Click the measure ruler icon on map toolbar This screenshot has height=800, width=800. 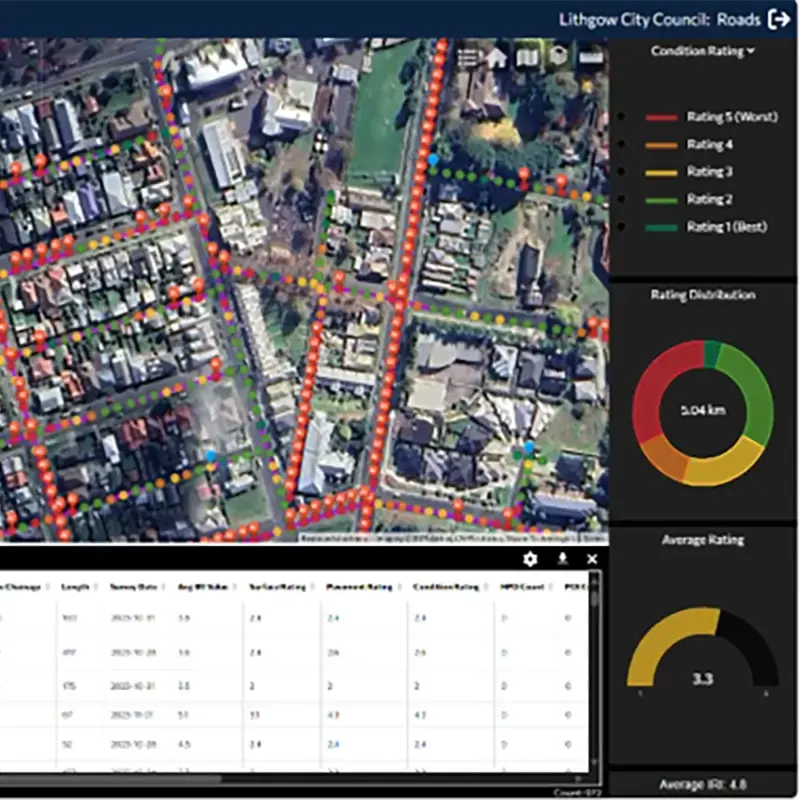pos(590,57)
